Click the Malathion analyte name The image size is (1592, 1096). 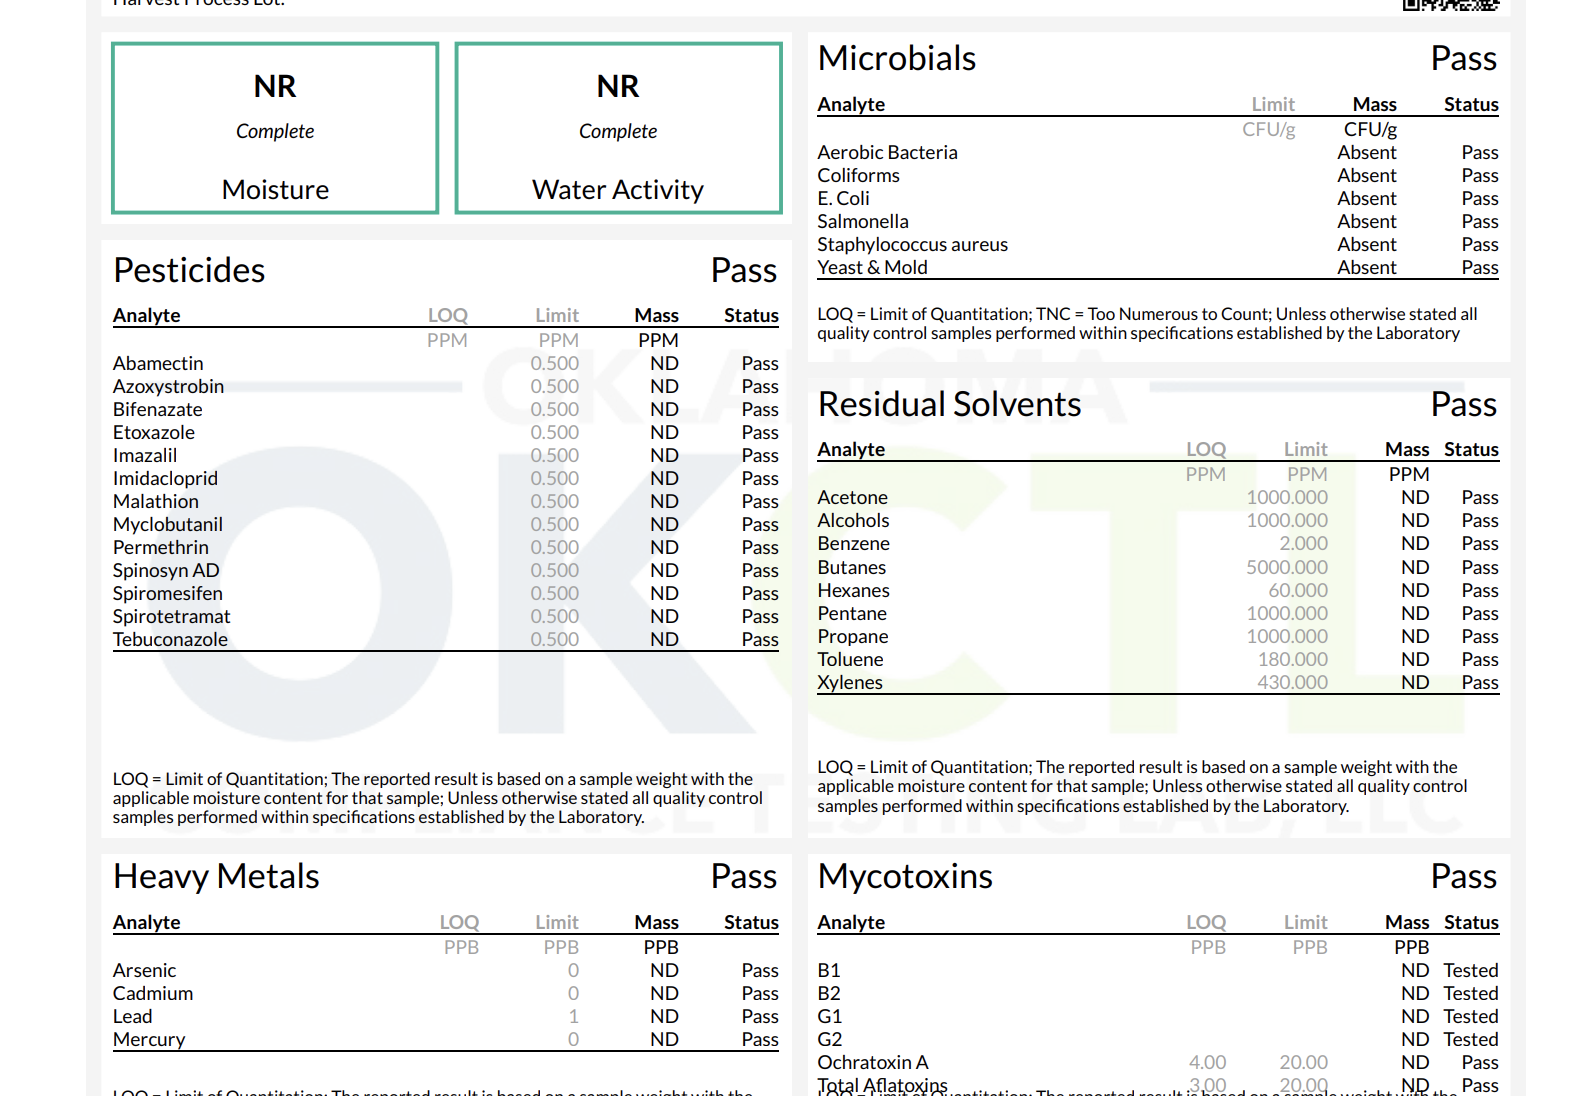[155, 501]
